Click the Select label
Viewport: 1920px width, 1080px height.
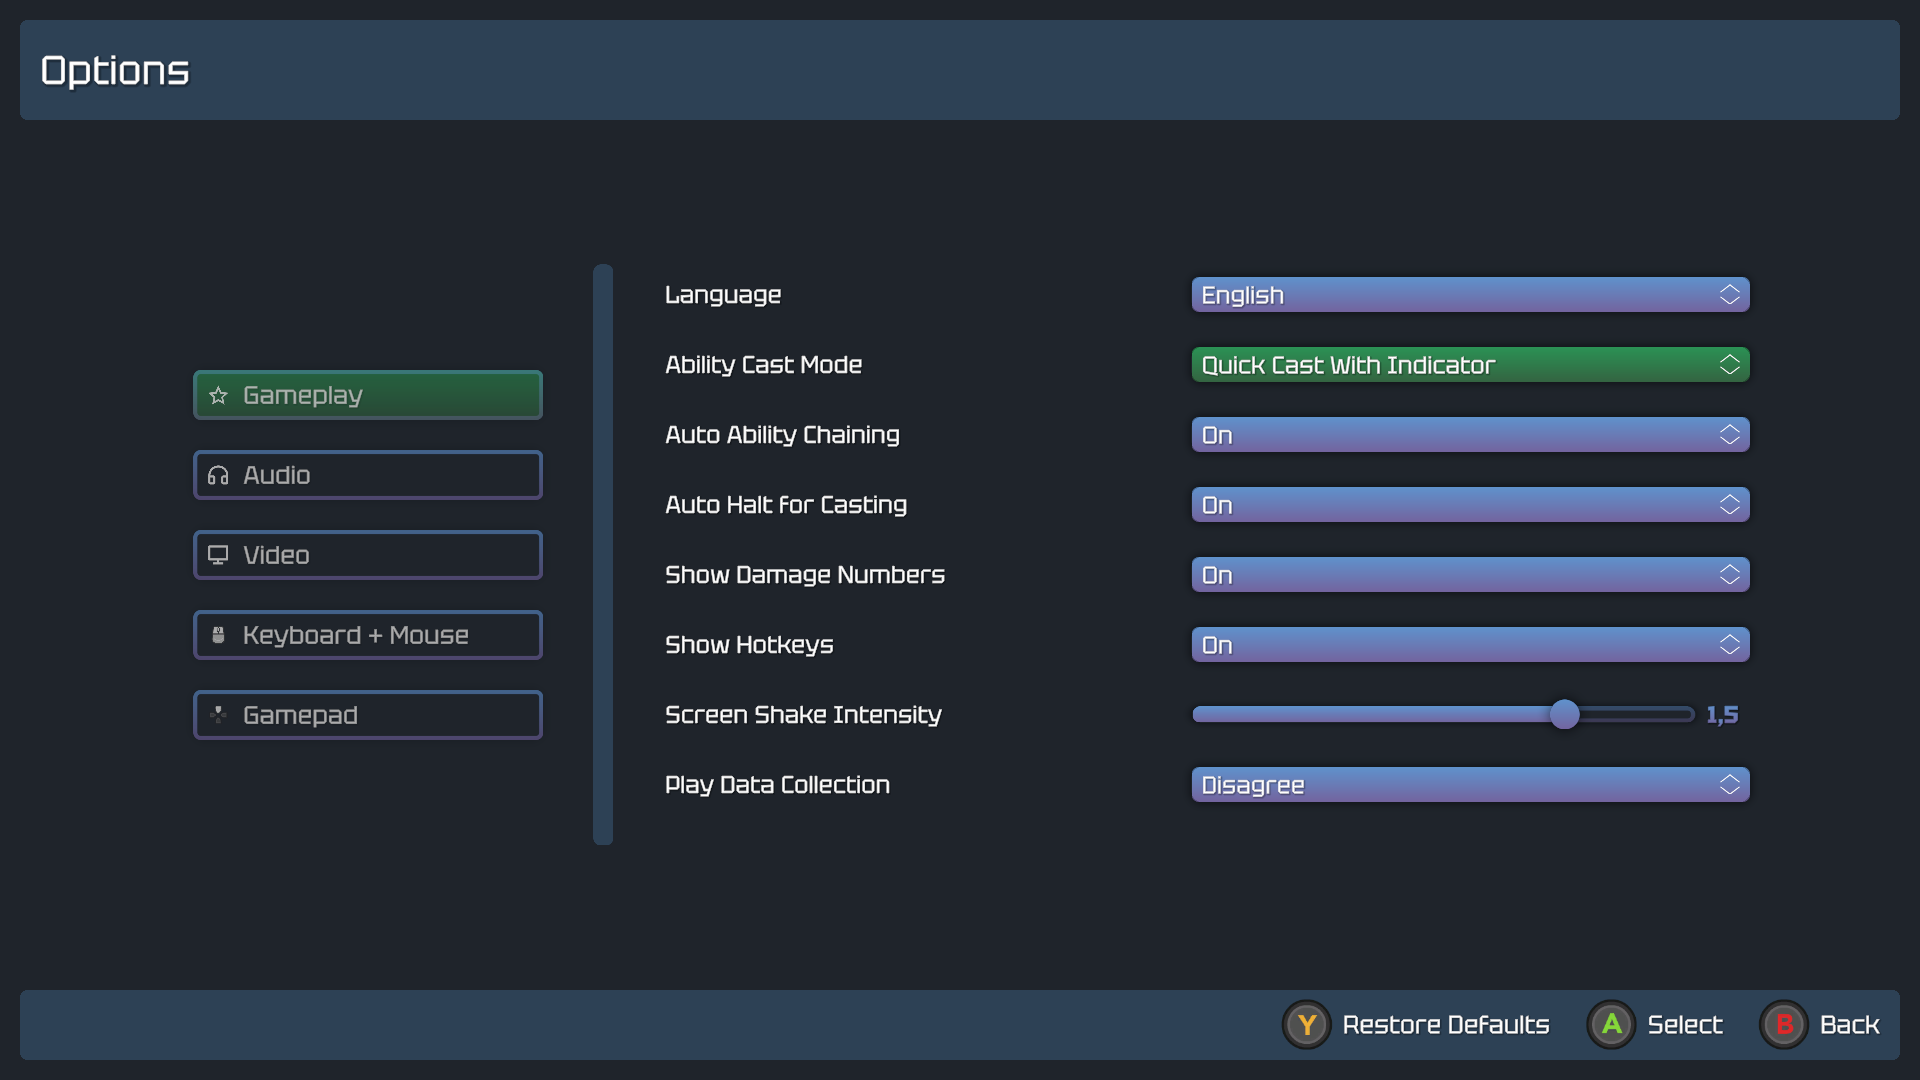coord(1685,1025)
